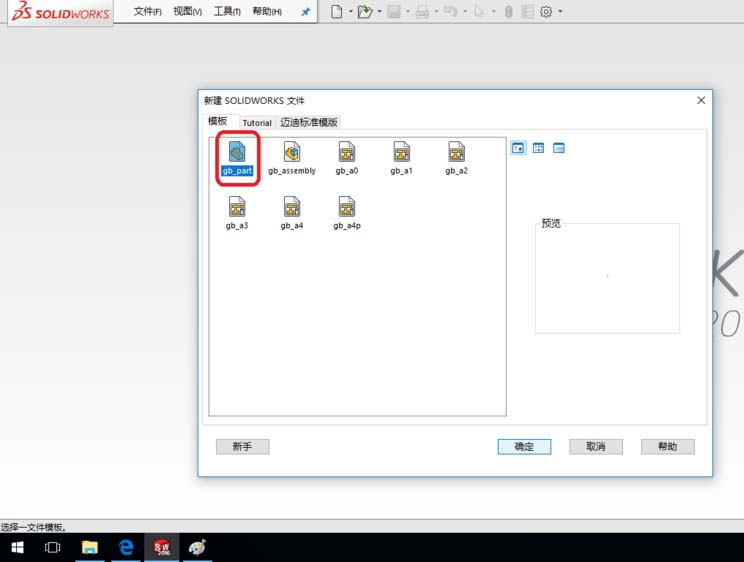Click the Undo toolbar icon
Viewport: 744px width, 562px height.
pyautogui.click(x=450, y=11)
